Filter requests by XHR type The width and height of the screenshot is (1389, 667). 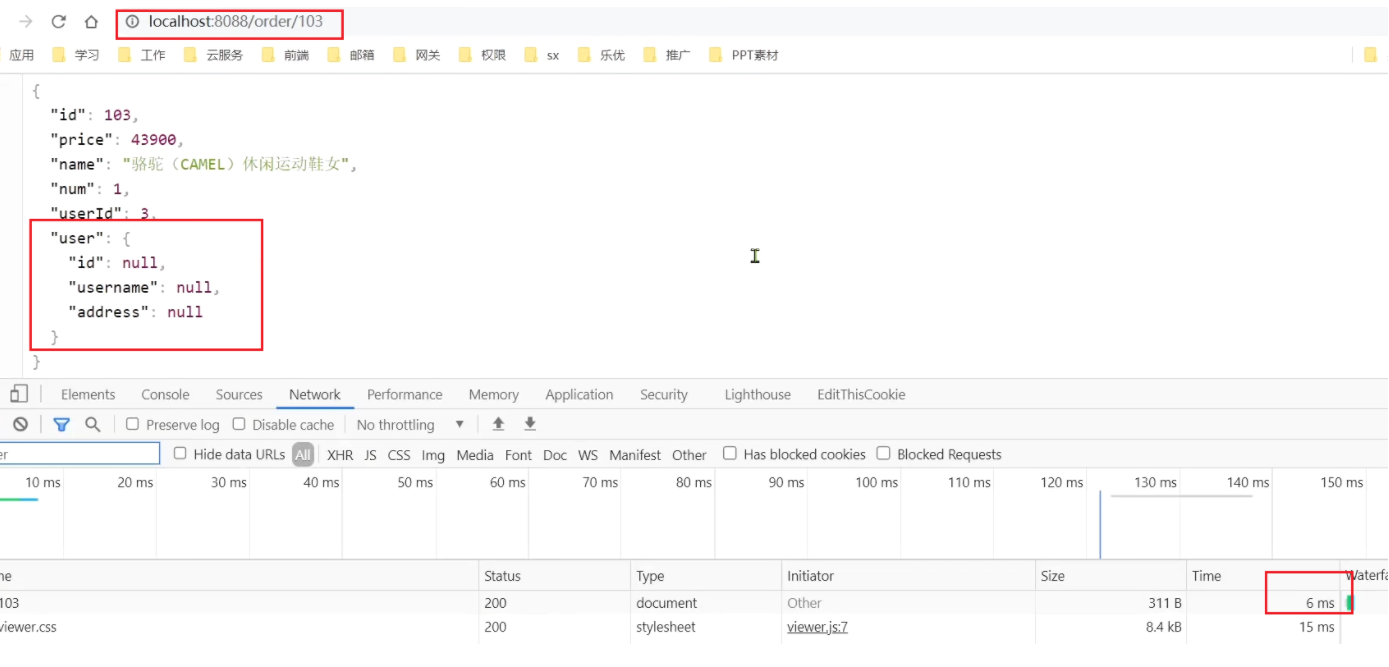(x=340, y=455)
